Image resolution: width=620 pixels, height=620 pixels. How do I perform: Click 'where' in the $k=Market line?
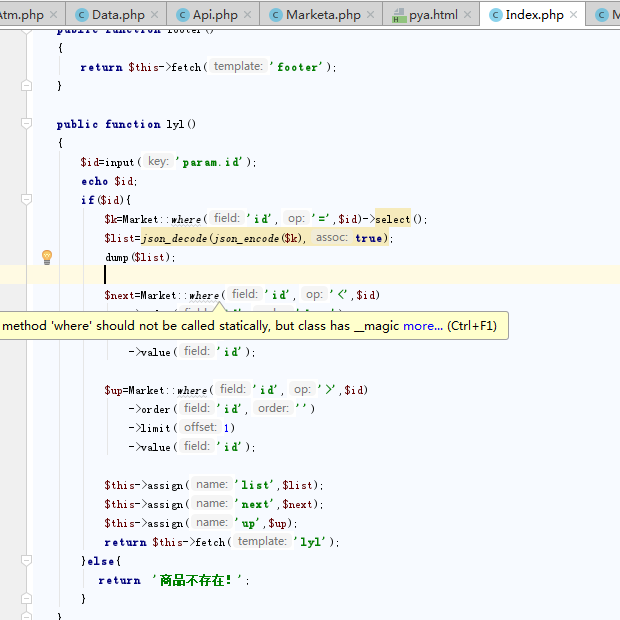tap(186, 219)
